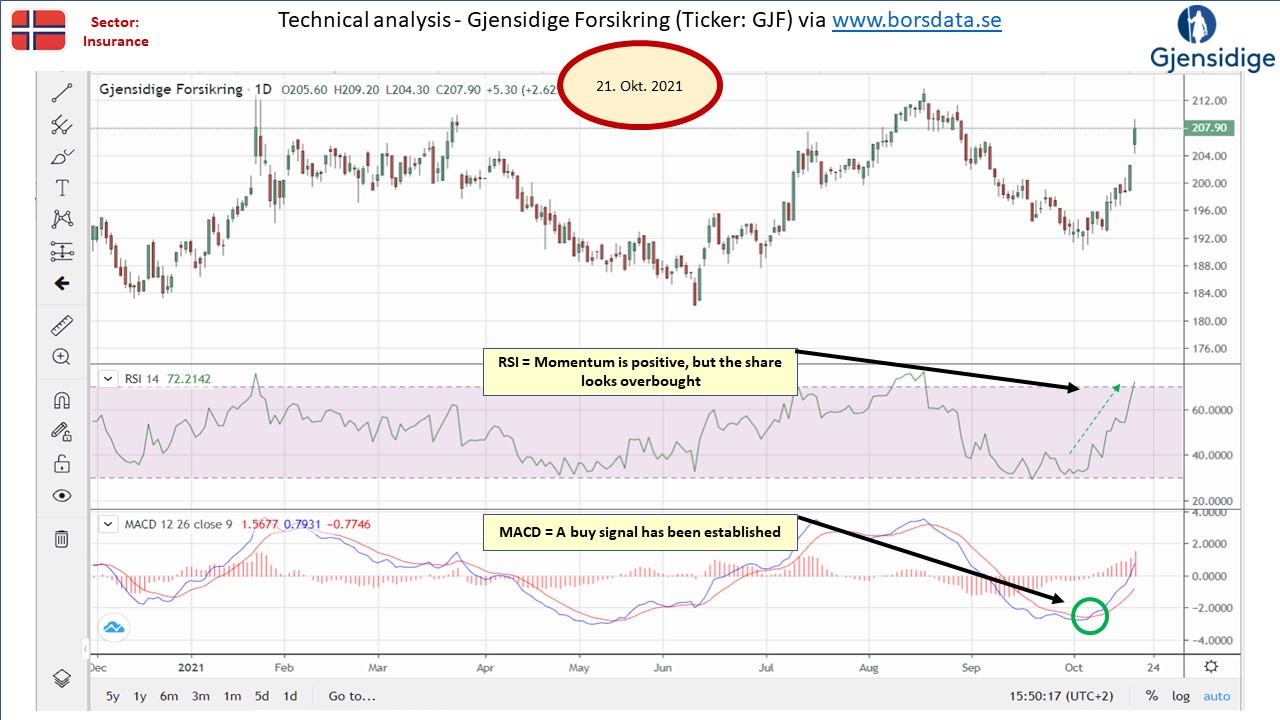Set time range to 3m
Viewport: 1280px width, 720px height.
[x=201, y=696]
